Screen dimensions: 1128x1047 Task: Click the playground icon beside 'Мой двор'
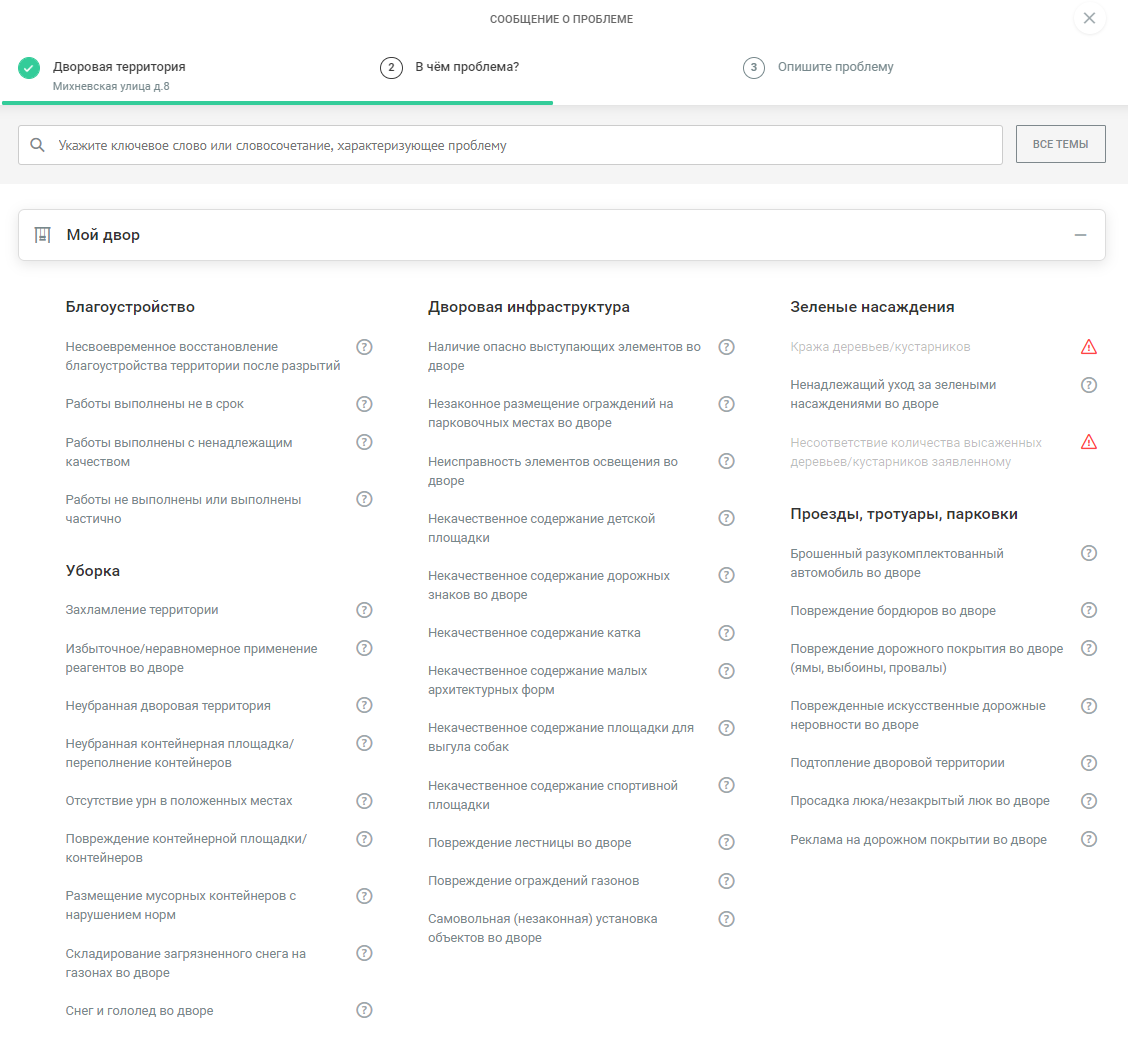click(42, 235)
